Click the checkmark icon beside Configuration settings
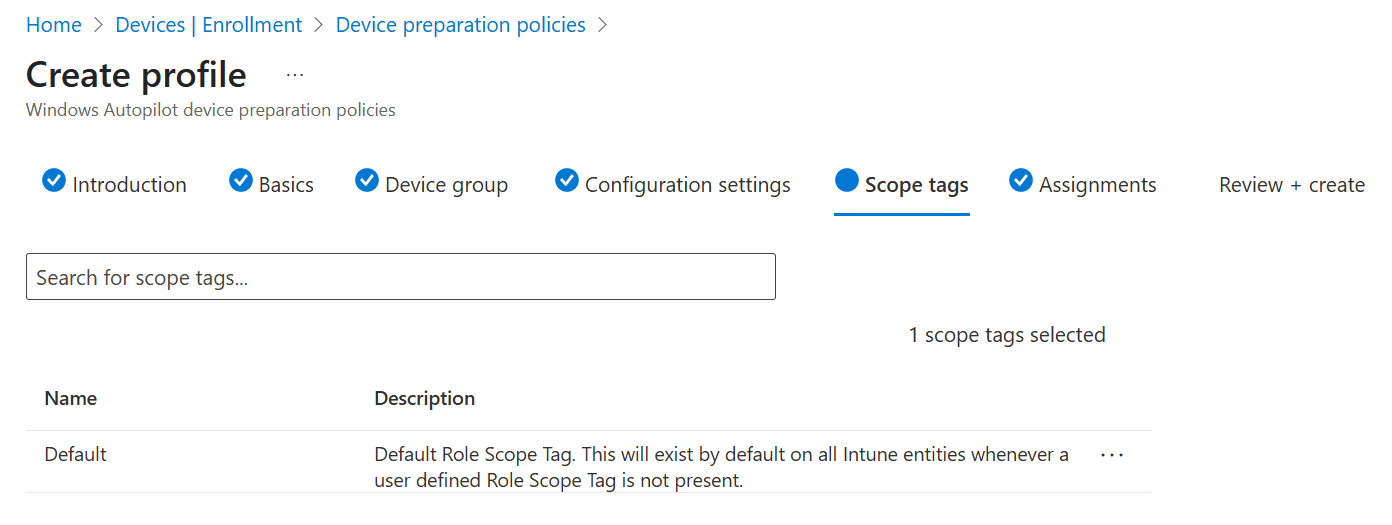 tap(567, 181)
